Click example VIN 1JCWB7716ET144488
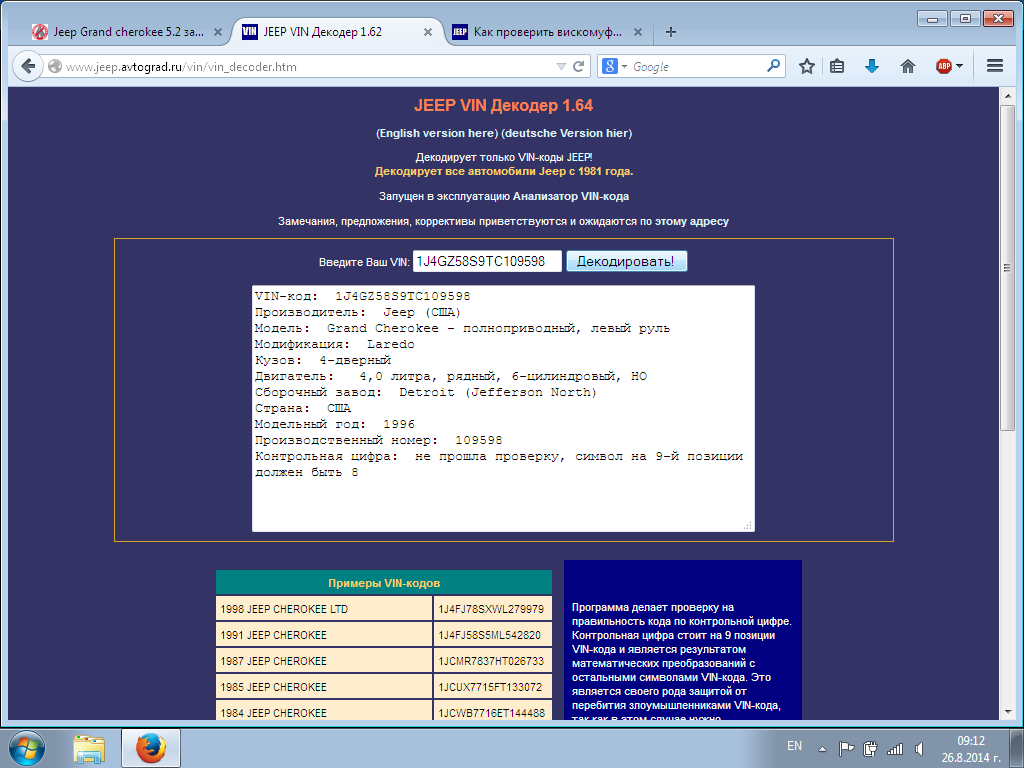This screenshot has width=1024, height=768. click(x=491, y=713)
